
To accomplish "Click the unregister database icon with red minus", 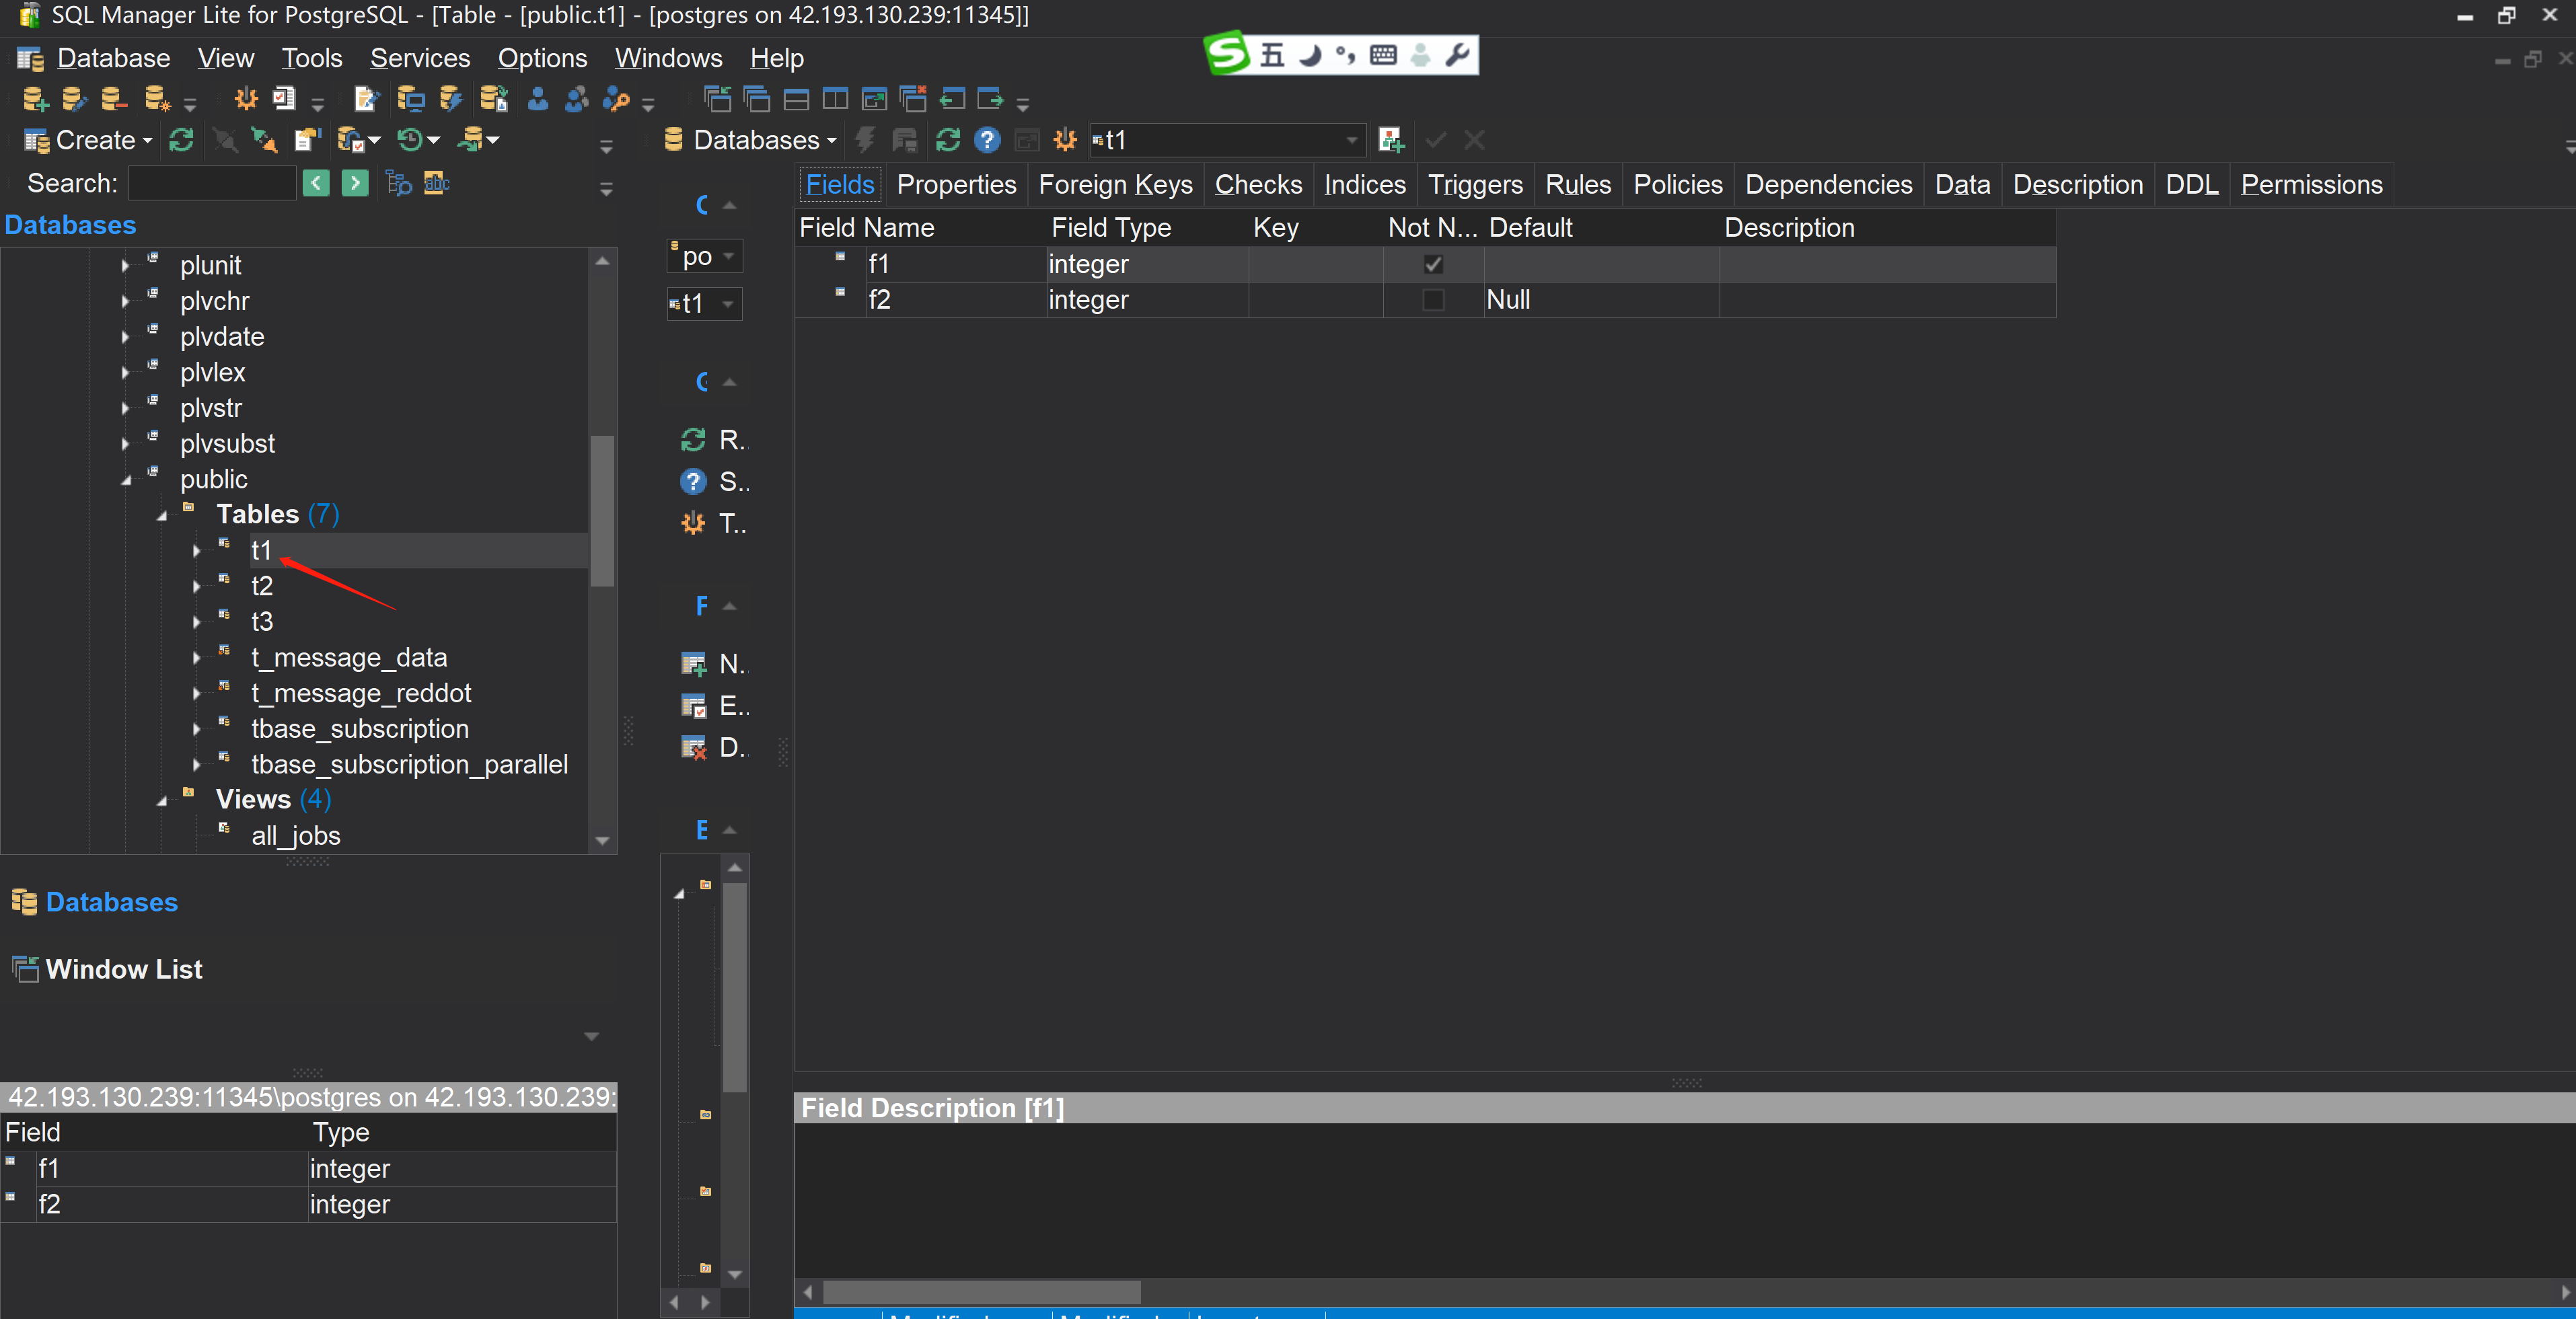I will [x=113, y=99].
